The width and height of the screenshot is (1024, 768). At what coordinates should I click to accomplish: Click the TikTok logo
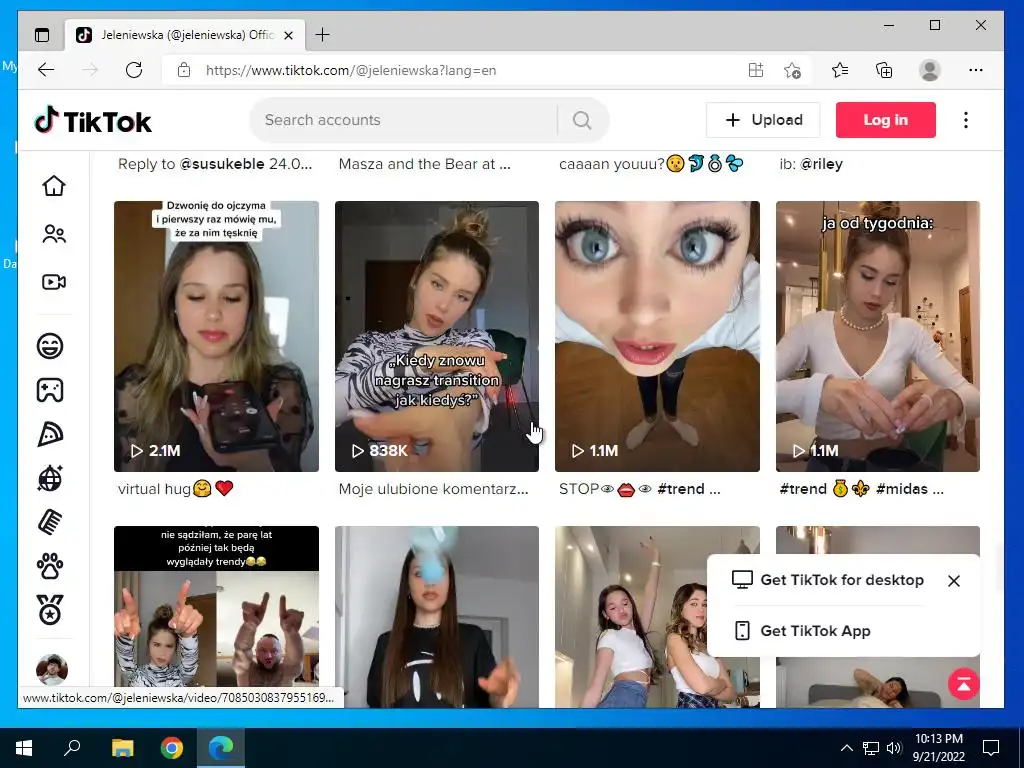click(x=93, y=121)
